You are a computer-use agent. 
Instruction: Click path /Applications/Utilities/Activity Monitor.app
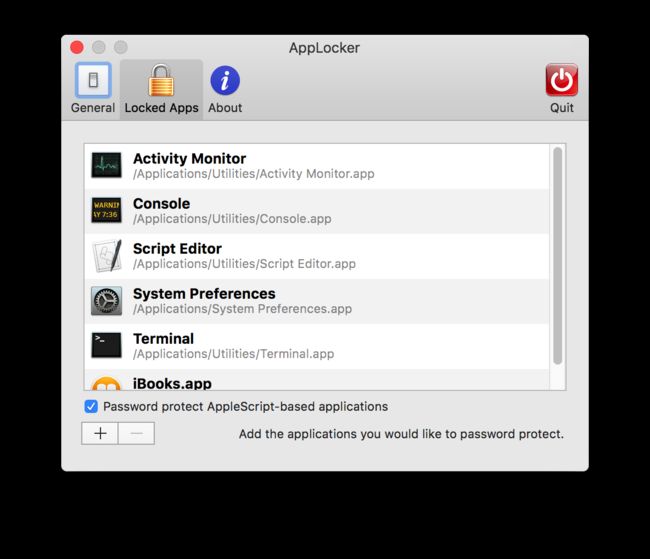[x=254, y=174]
